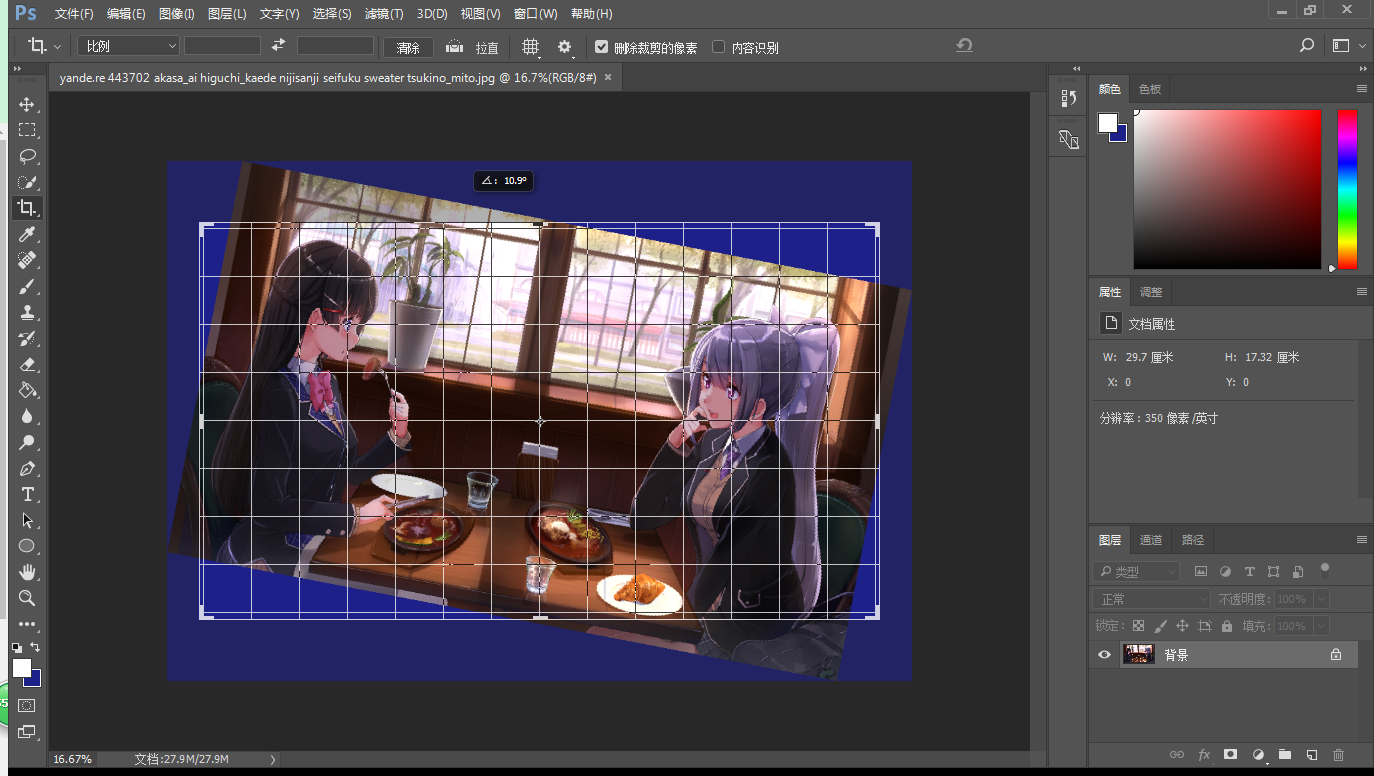1374x776 pixels.
Task: Open the 比例 crop ratio dropdown
Action: (128, 46)
